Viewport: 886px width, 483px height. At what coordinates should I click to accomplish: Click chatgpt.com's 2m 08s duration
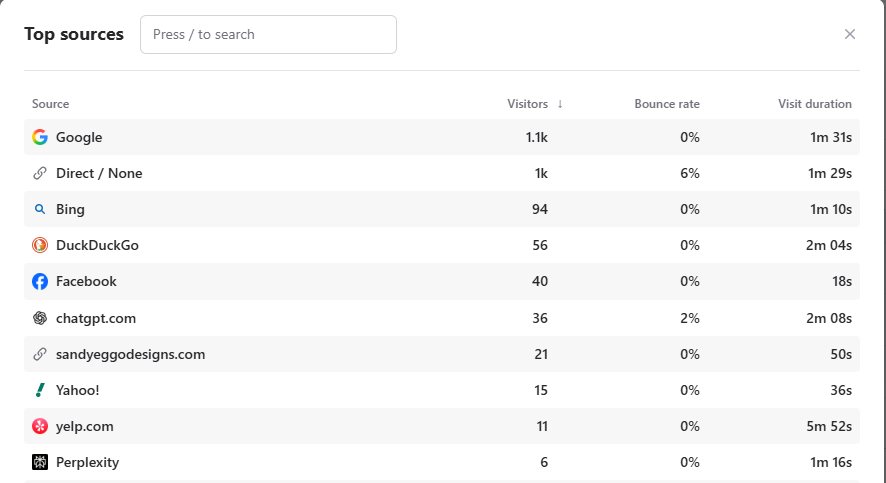pos(829,318)
